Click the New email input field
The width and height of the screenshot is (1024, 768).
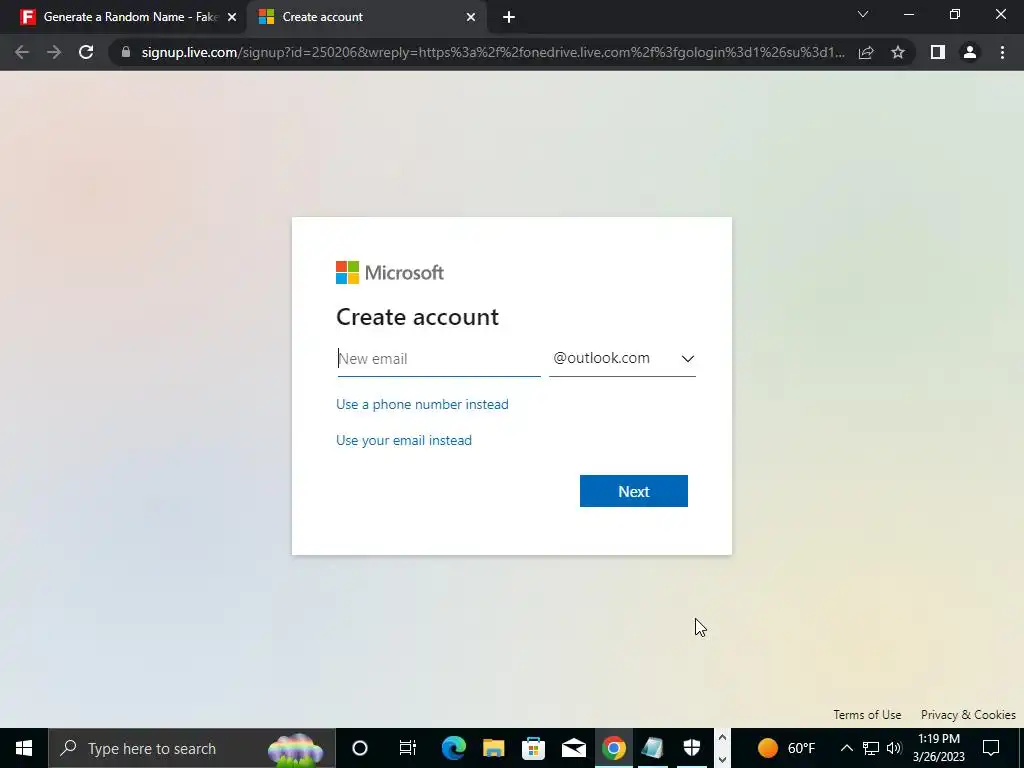coord(439,359)
